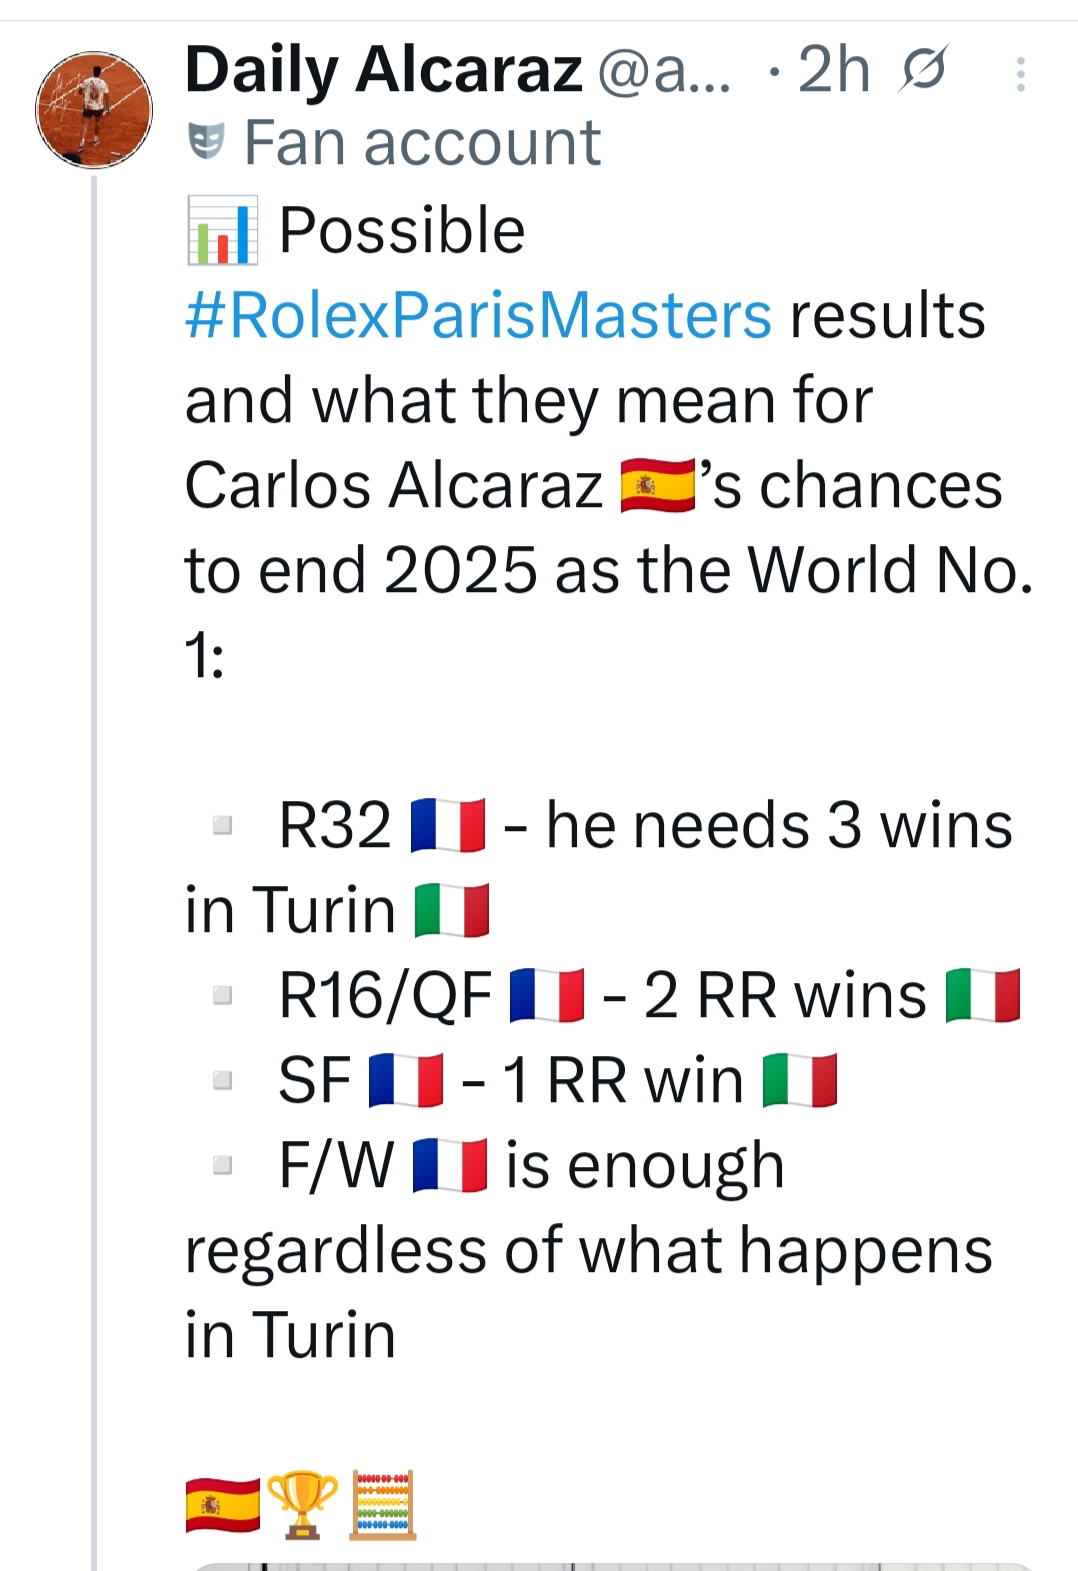Open the #RolexParisMasters hashtag
The image size is (1078, 1571).
coord(479,316)
